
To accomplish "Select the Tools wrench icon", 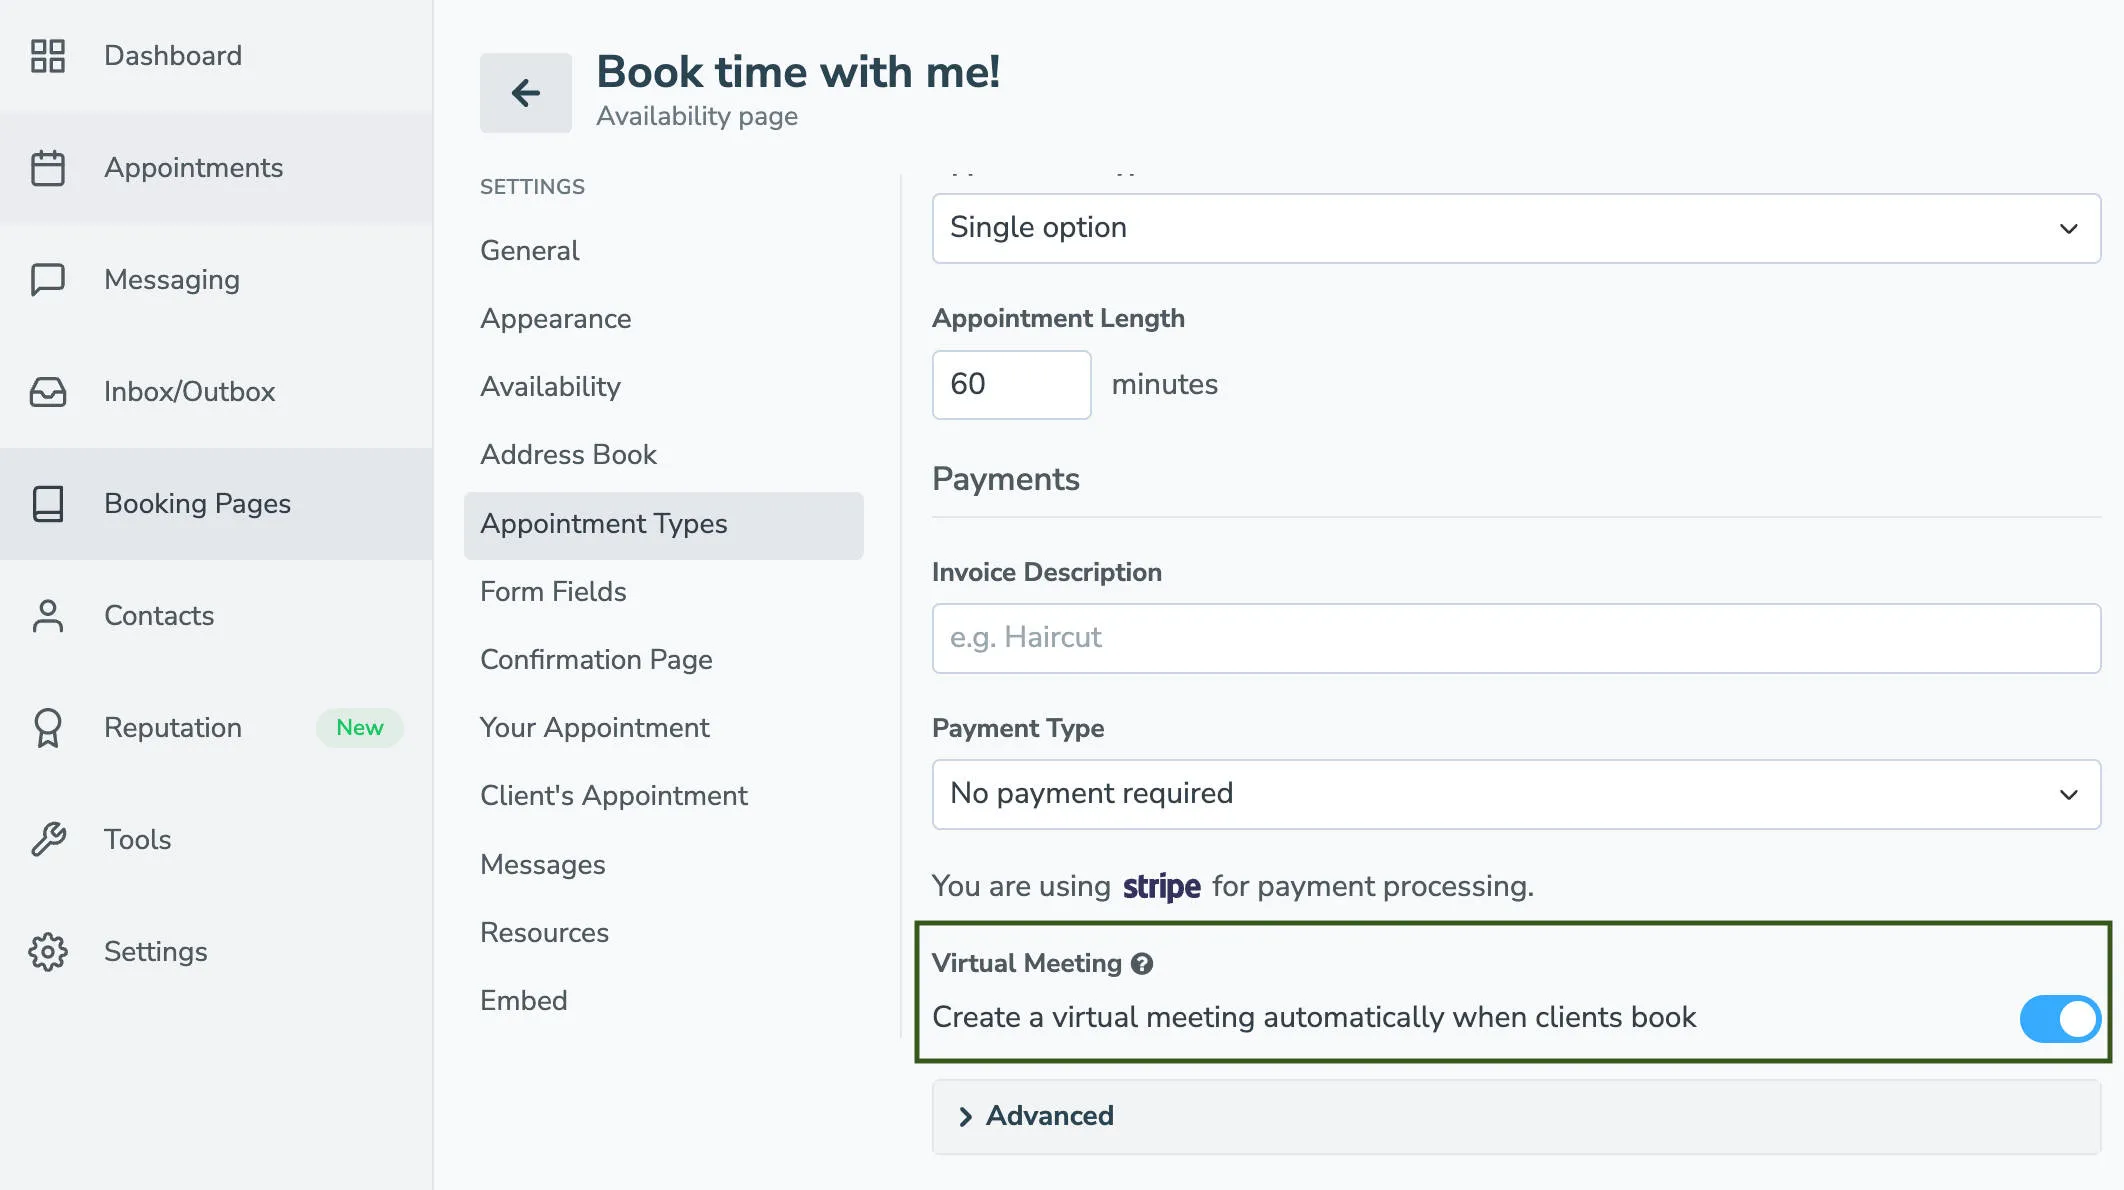I will 48,840.
